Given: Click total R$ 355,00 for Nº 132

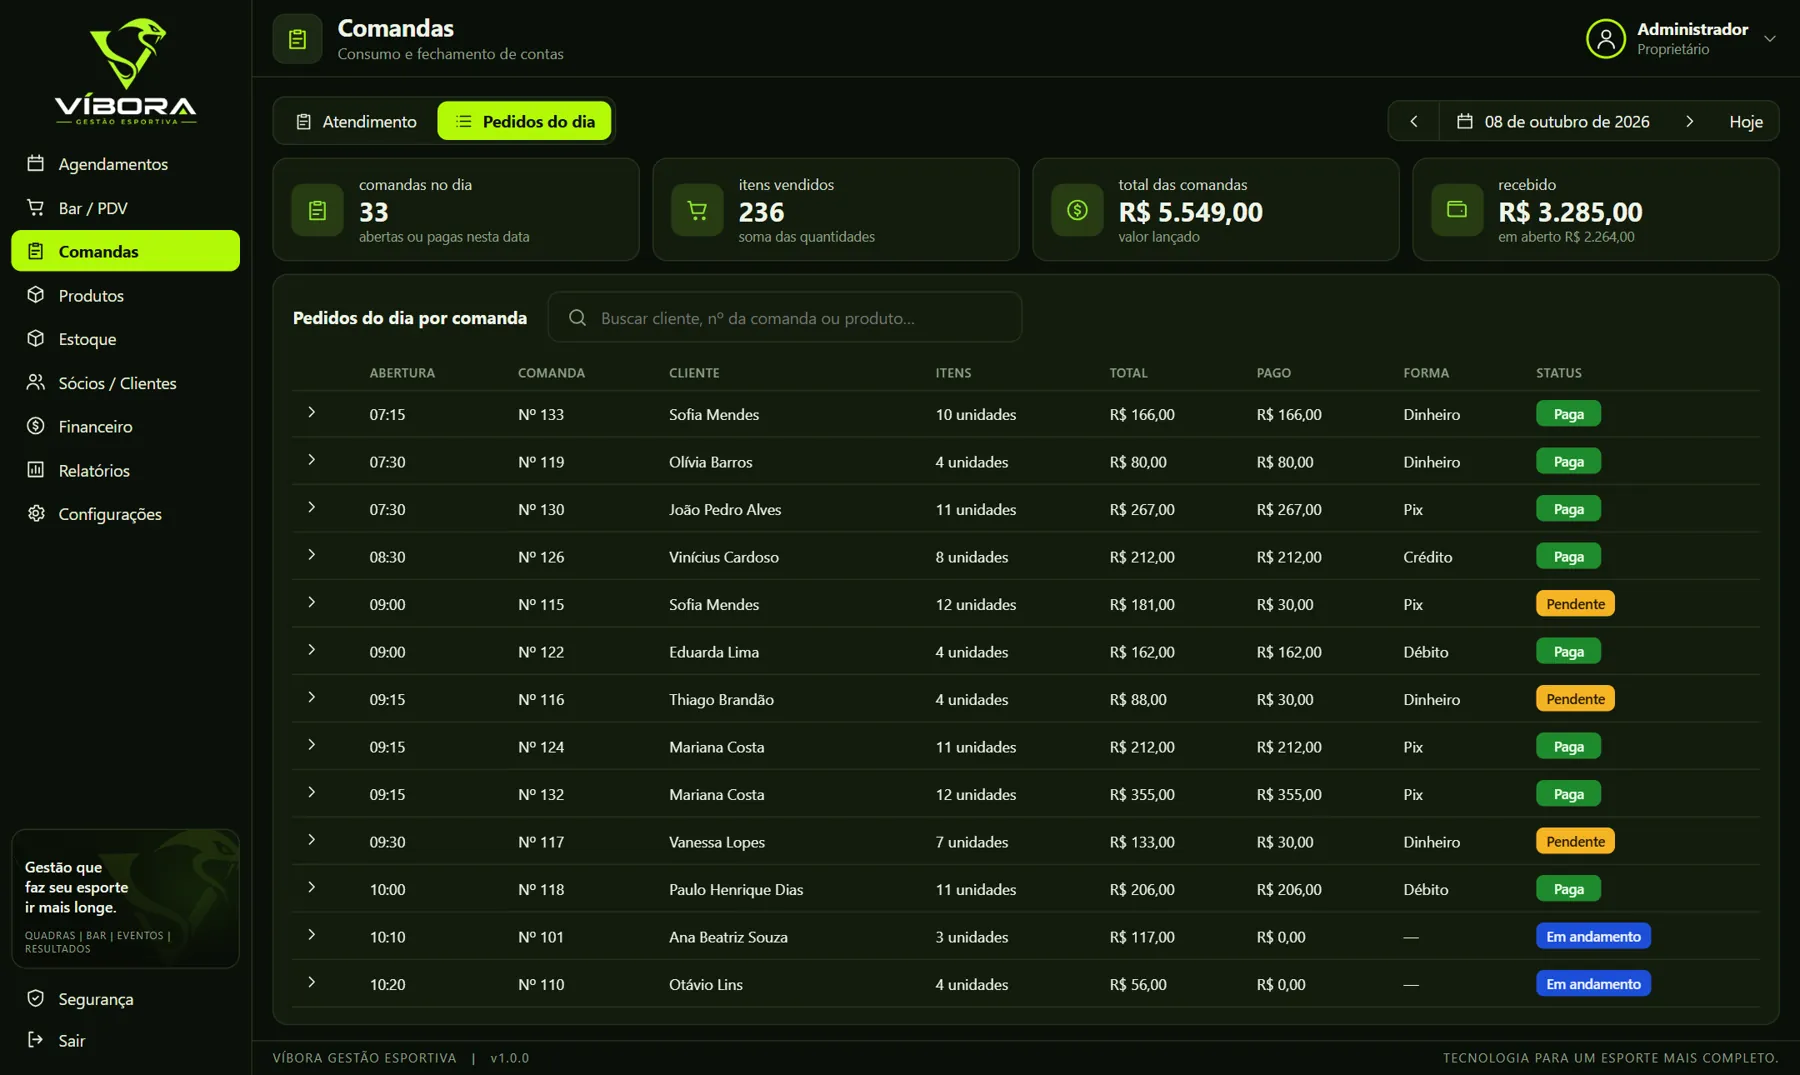Looking at the screenshot, I should point(1142,794).
